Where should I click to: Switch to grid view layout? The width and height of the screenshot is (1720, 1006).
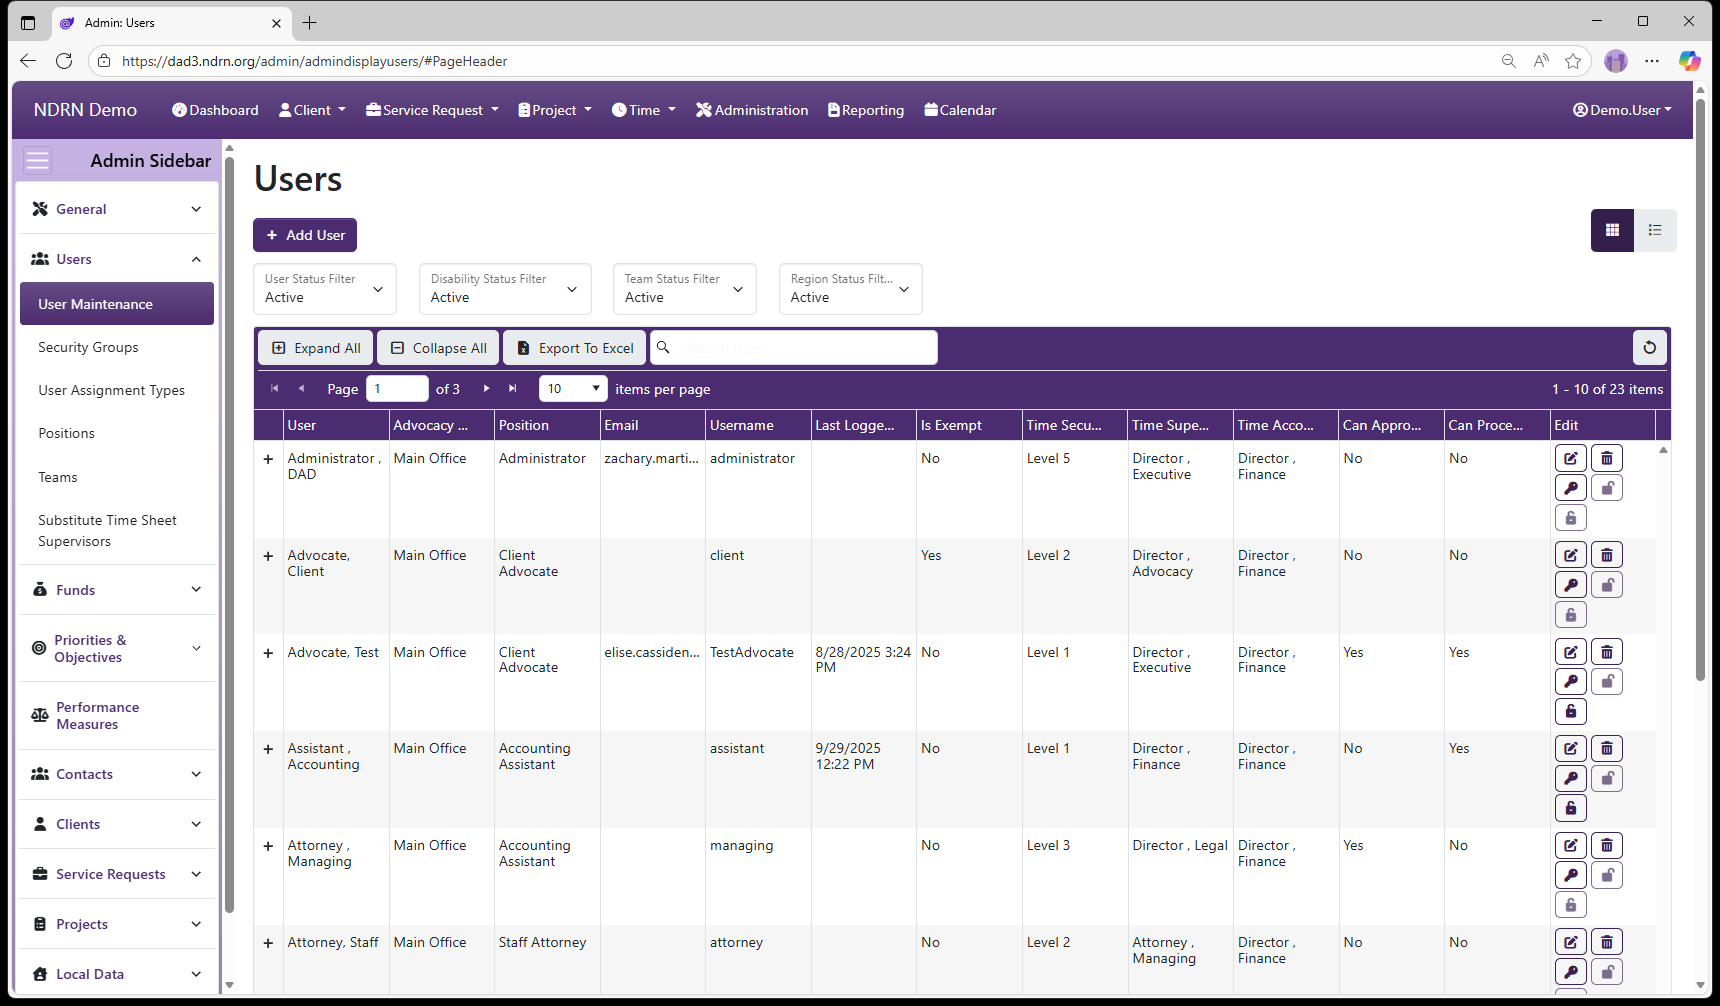click(x=1612, y=230)
